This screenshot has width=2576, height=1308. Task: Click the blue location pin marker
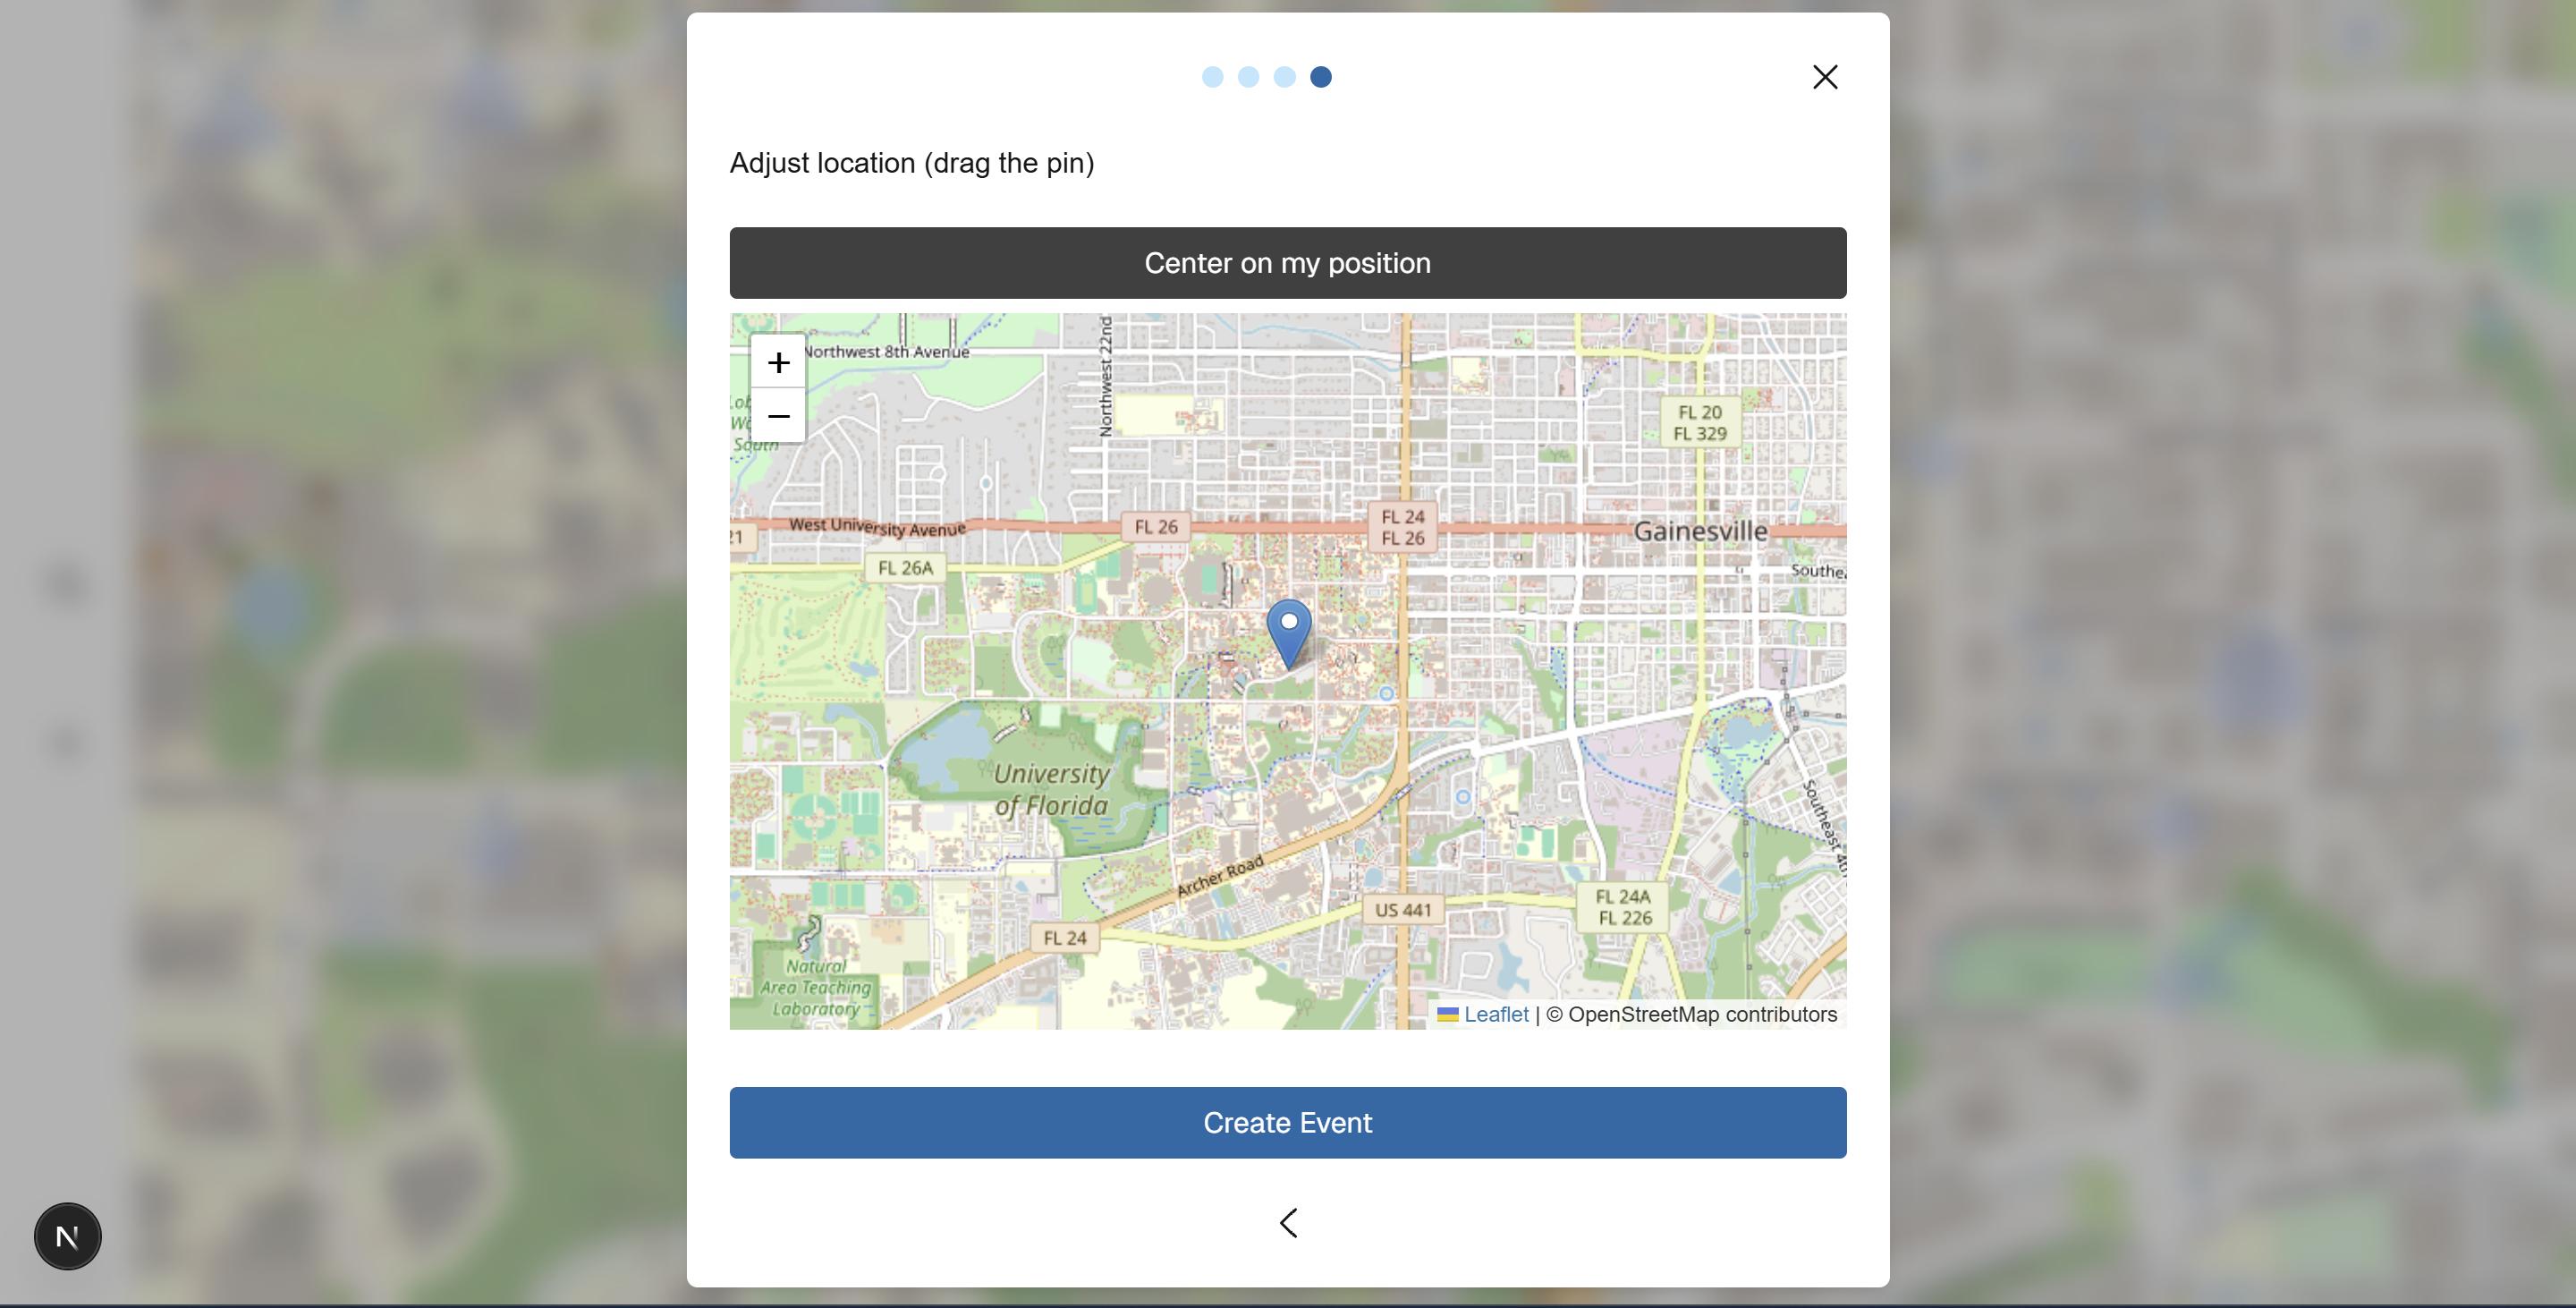click(x=1289, y=632)
